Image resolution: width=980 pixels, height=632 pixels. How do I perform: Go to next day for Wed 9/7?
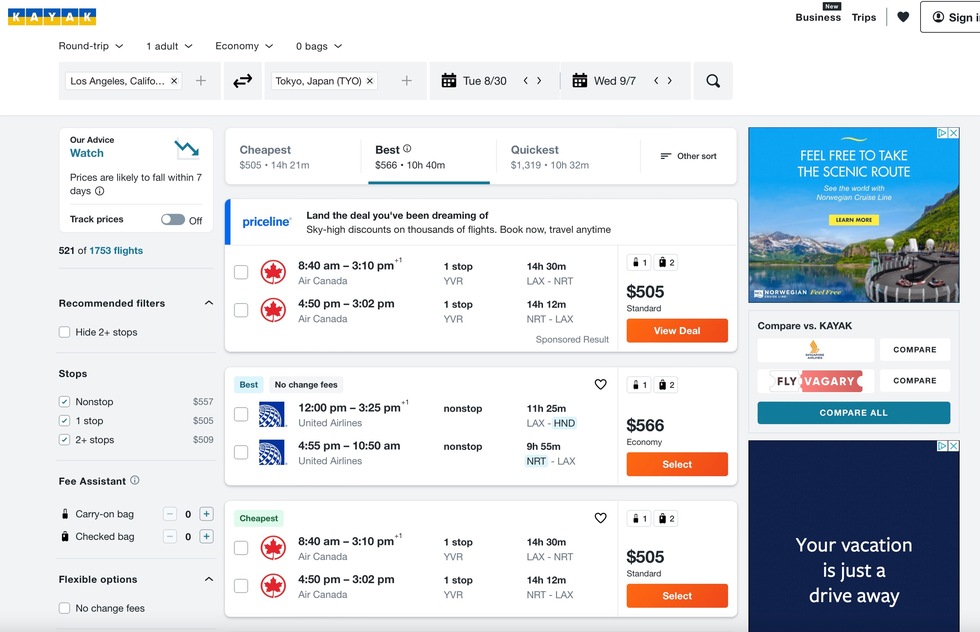[670, 81]
